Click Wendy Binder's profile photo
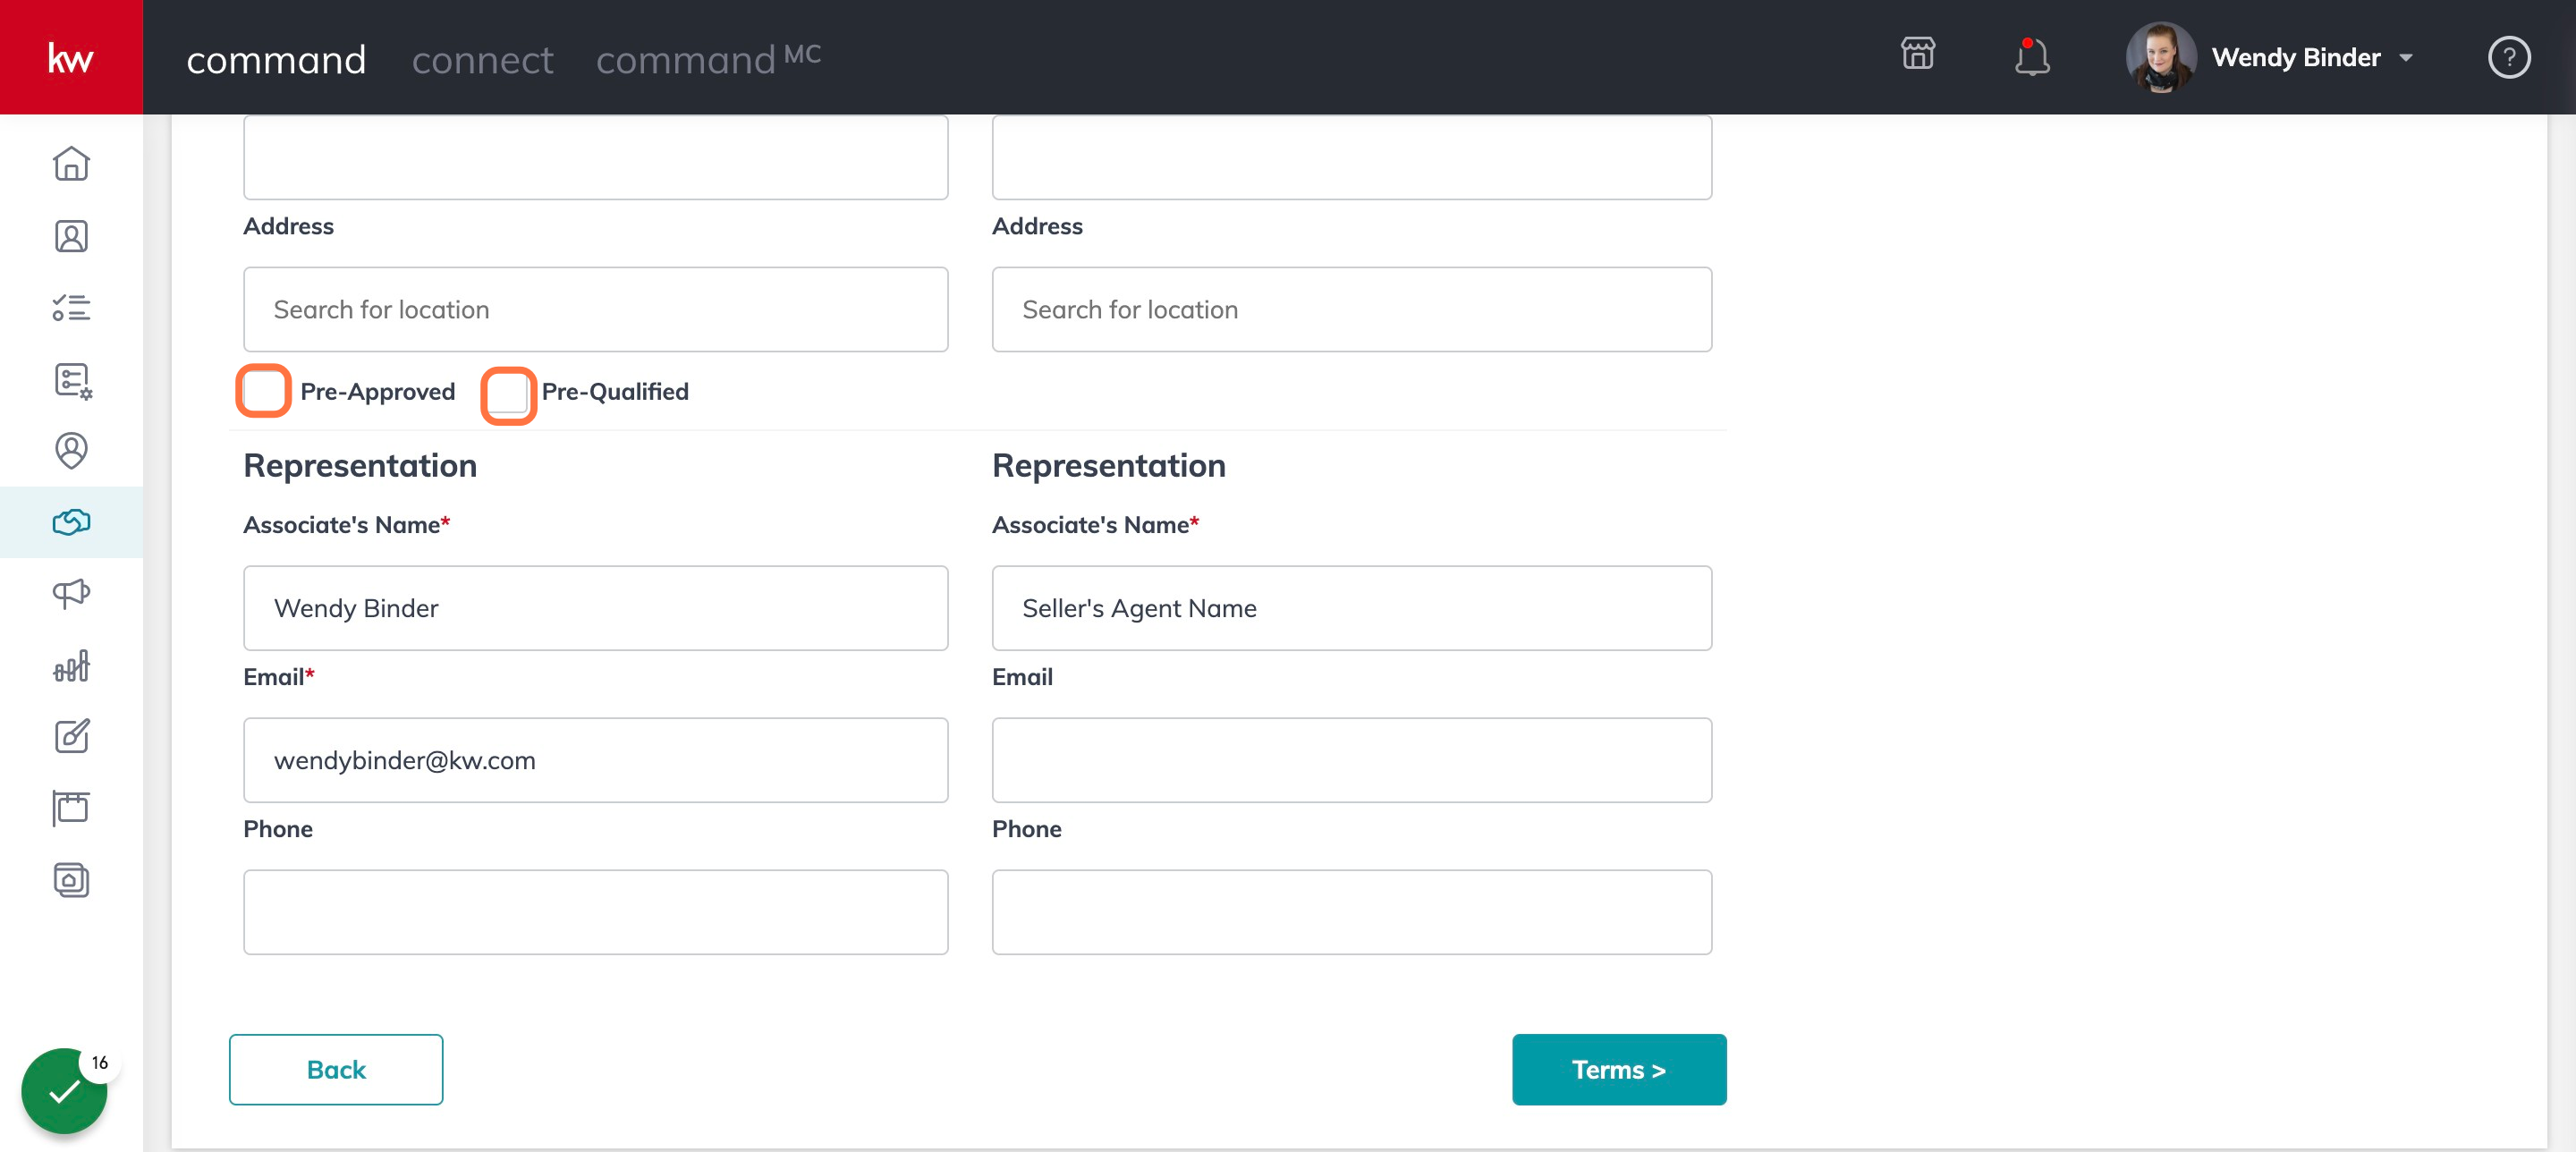 point(2161,57)
